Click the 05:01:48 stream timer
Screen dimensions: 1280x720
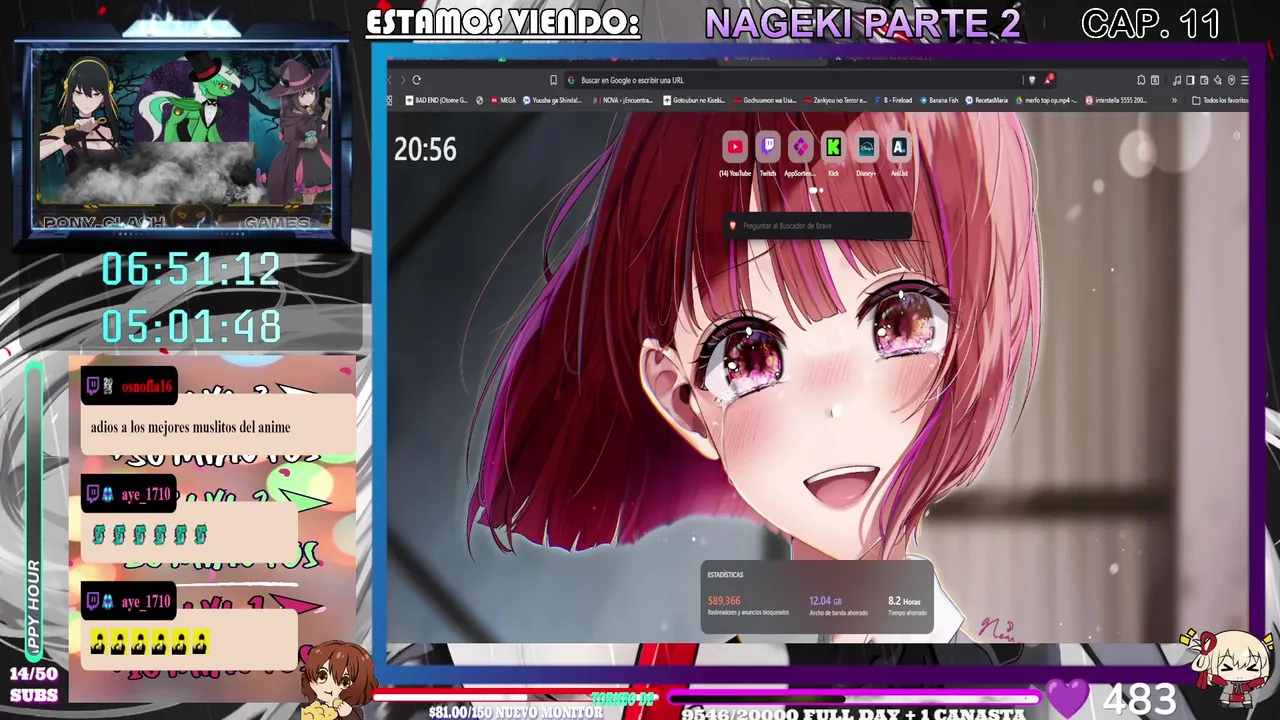click(190, 327)
